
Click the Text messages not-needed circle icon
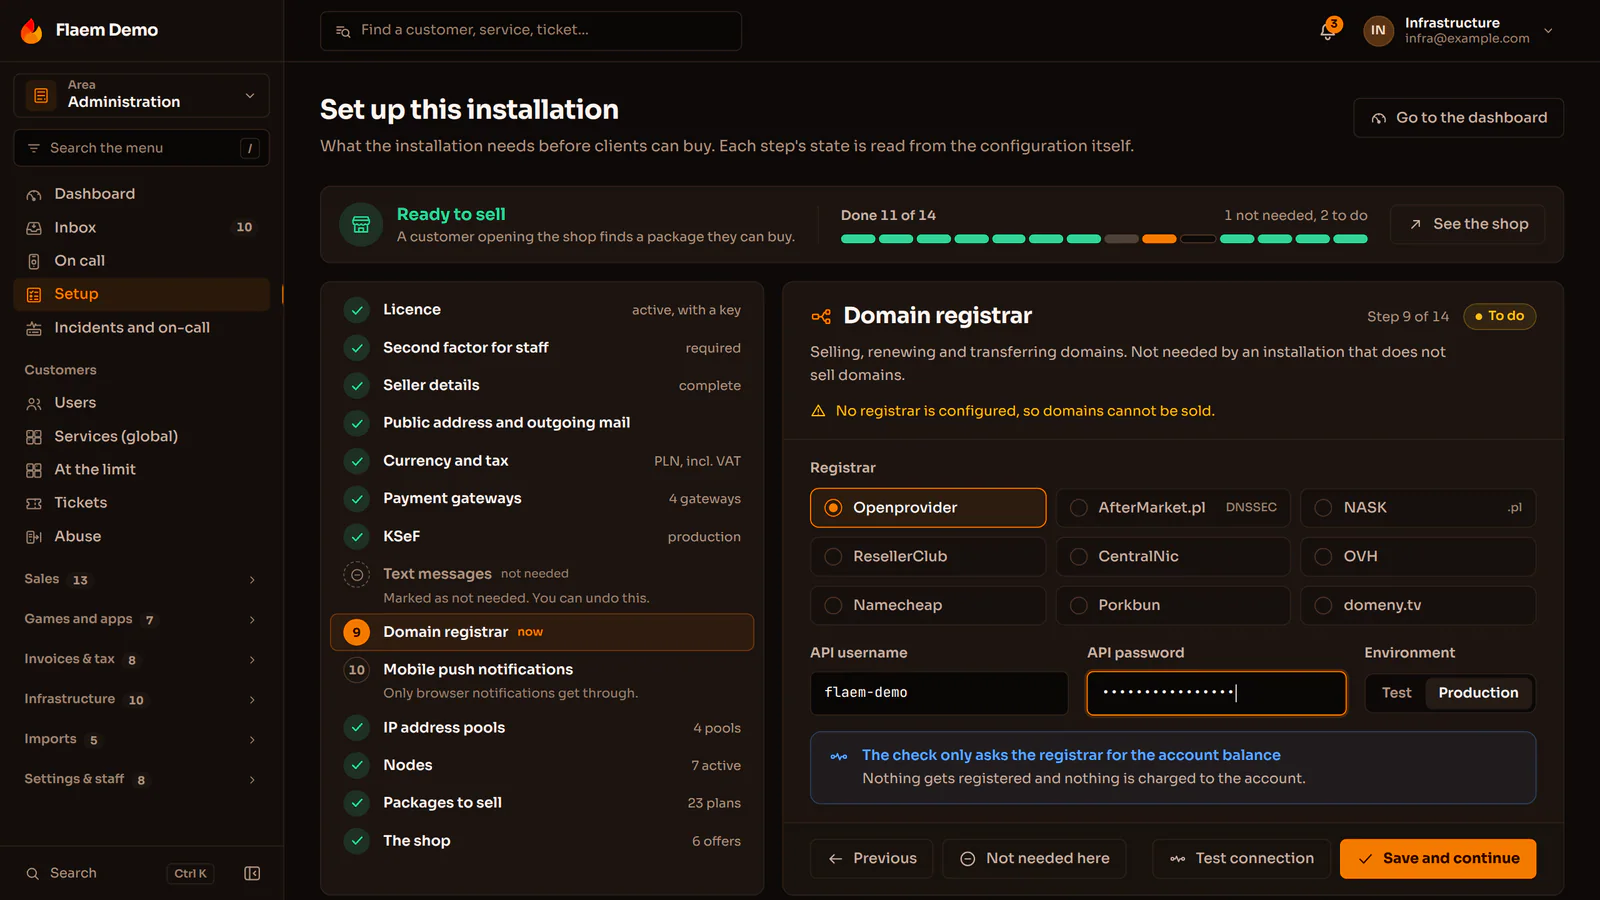357,575
